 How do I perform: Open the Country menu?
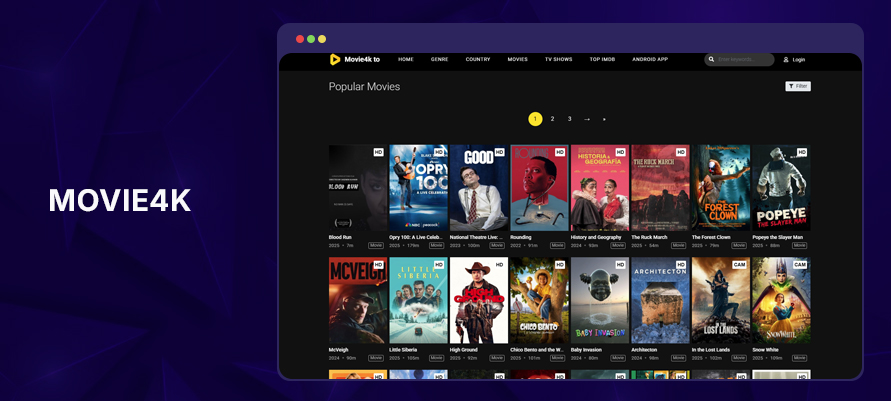coord(478,60)
